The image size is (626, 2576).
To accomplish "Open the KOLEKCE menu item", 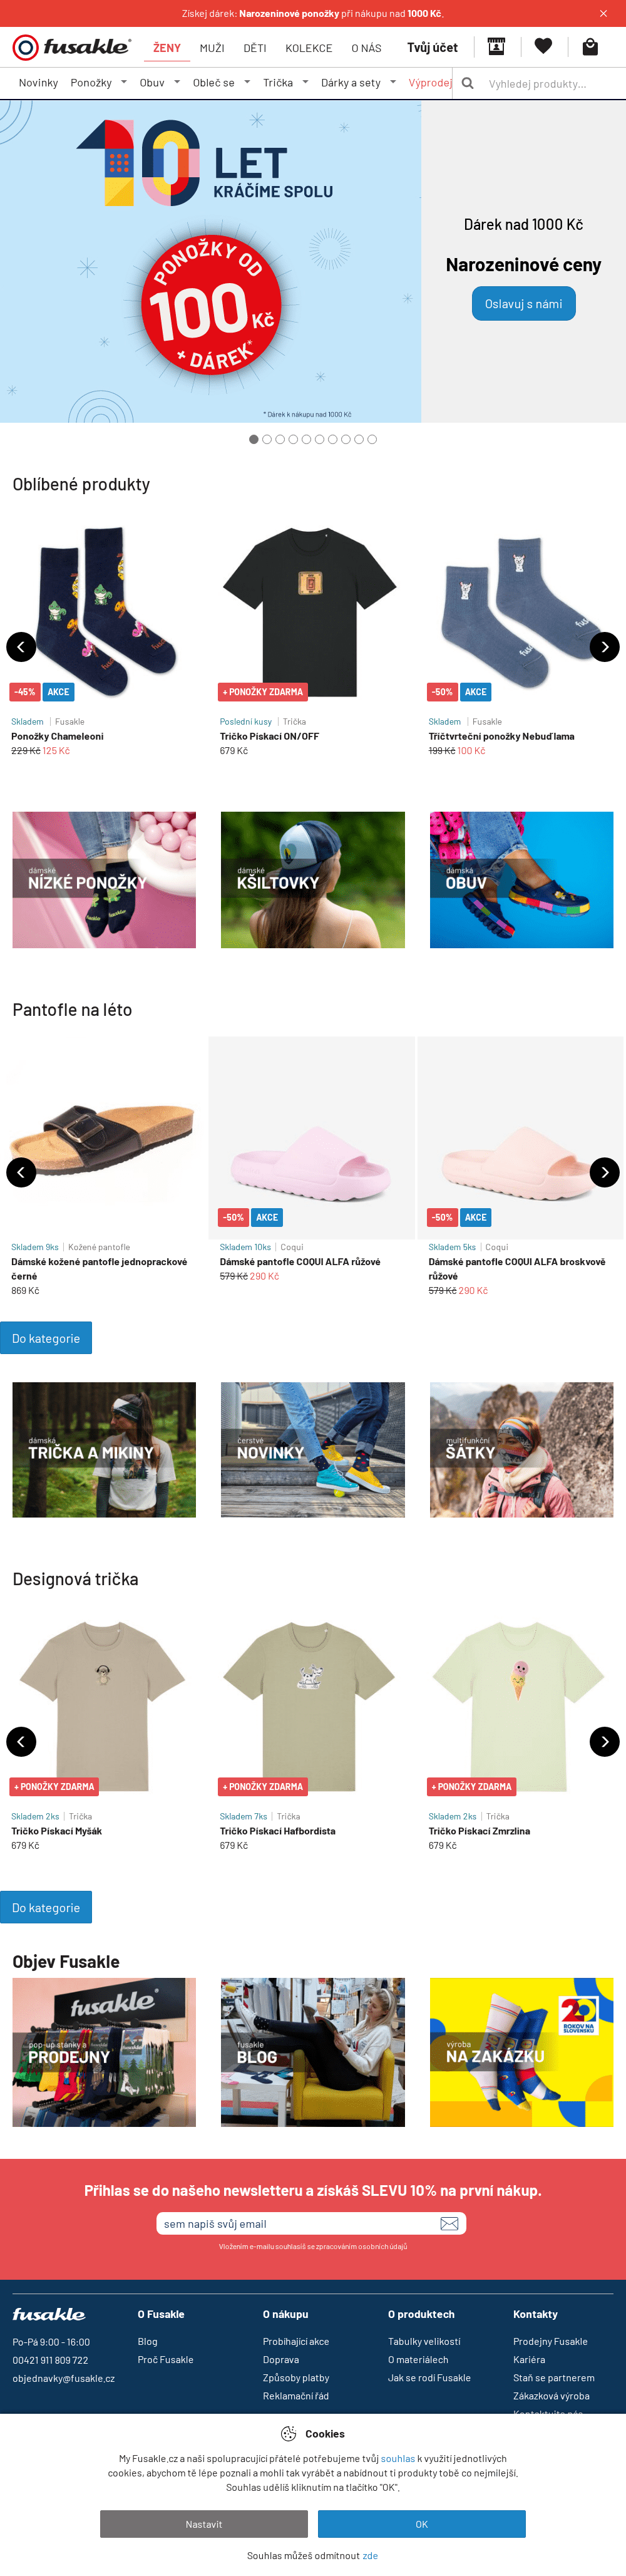I will [308, 48].
